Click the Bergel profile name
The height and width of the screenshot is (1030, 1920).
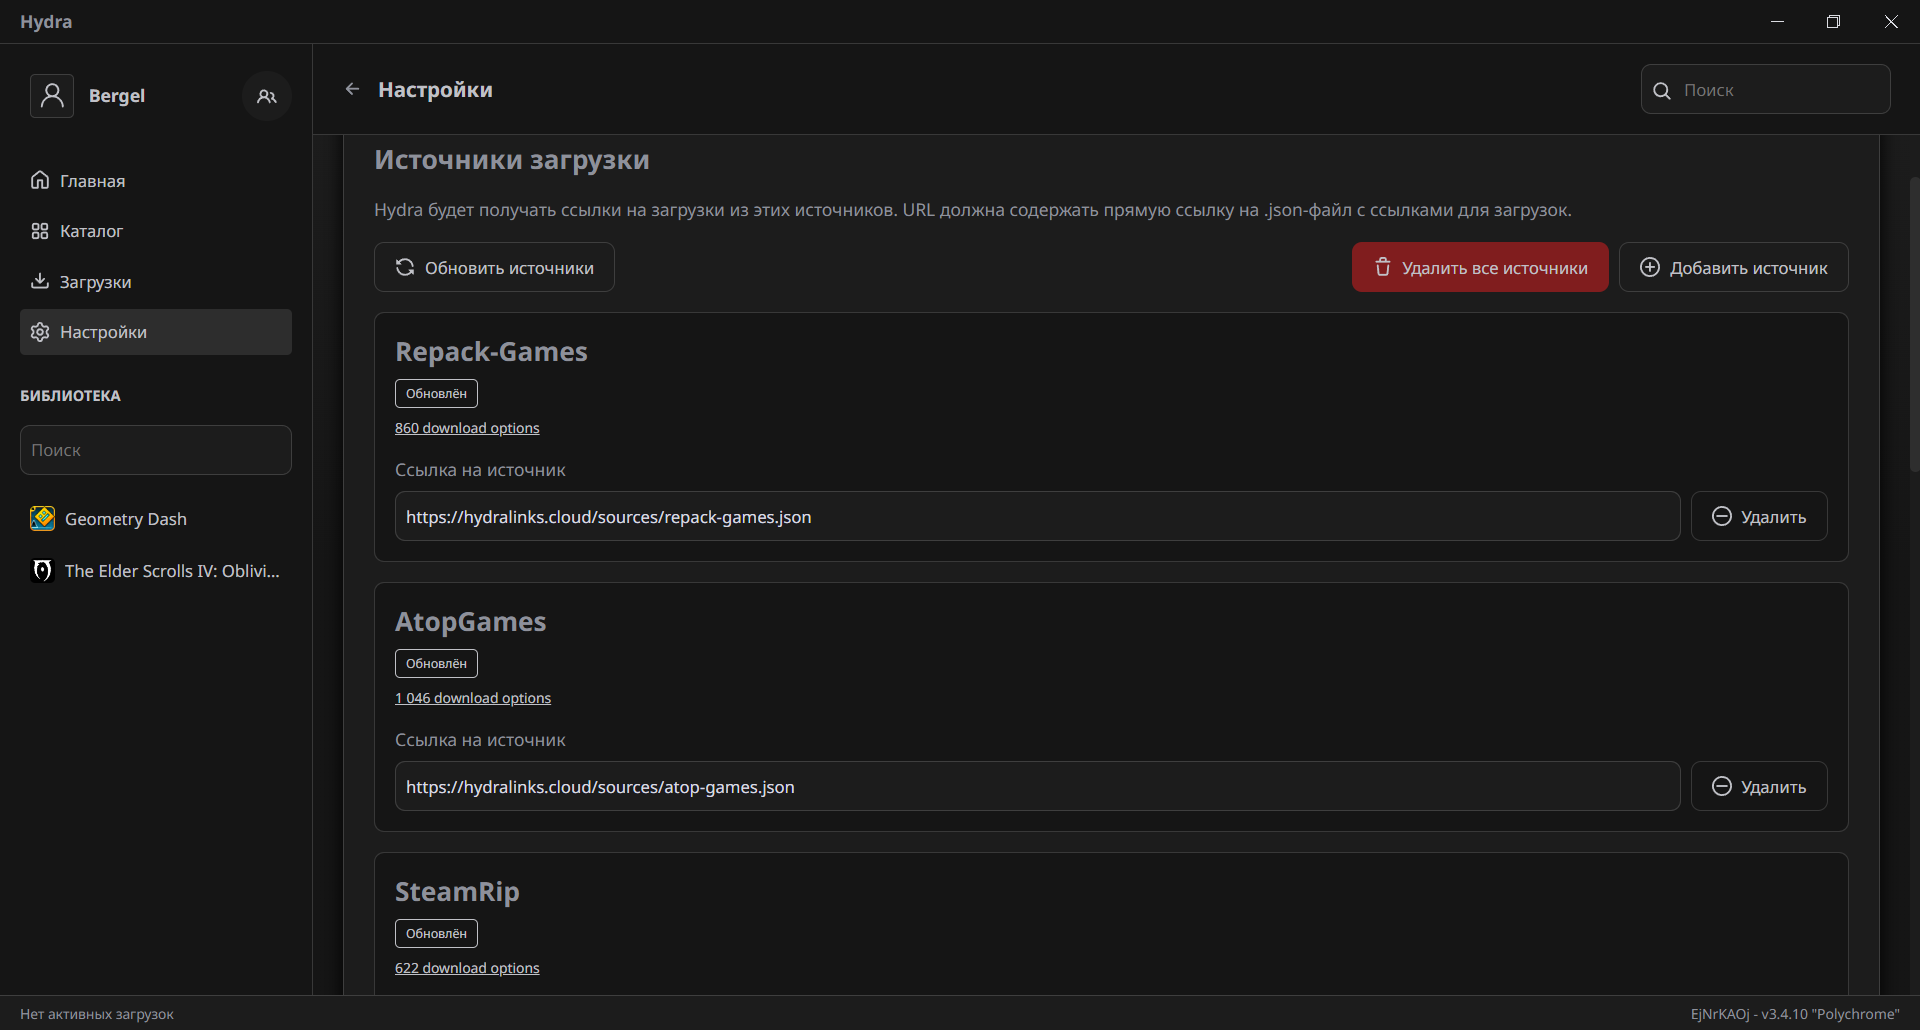click(x=117, y=96)
